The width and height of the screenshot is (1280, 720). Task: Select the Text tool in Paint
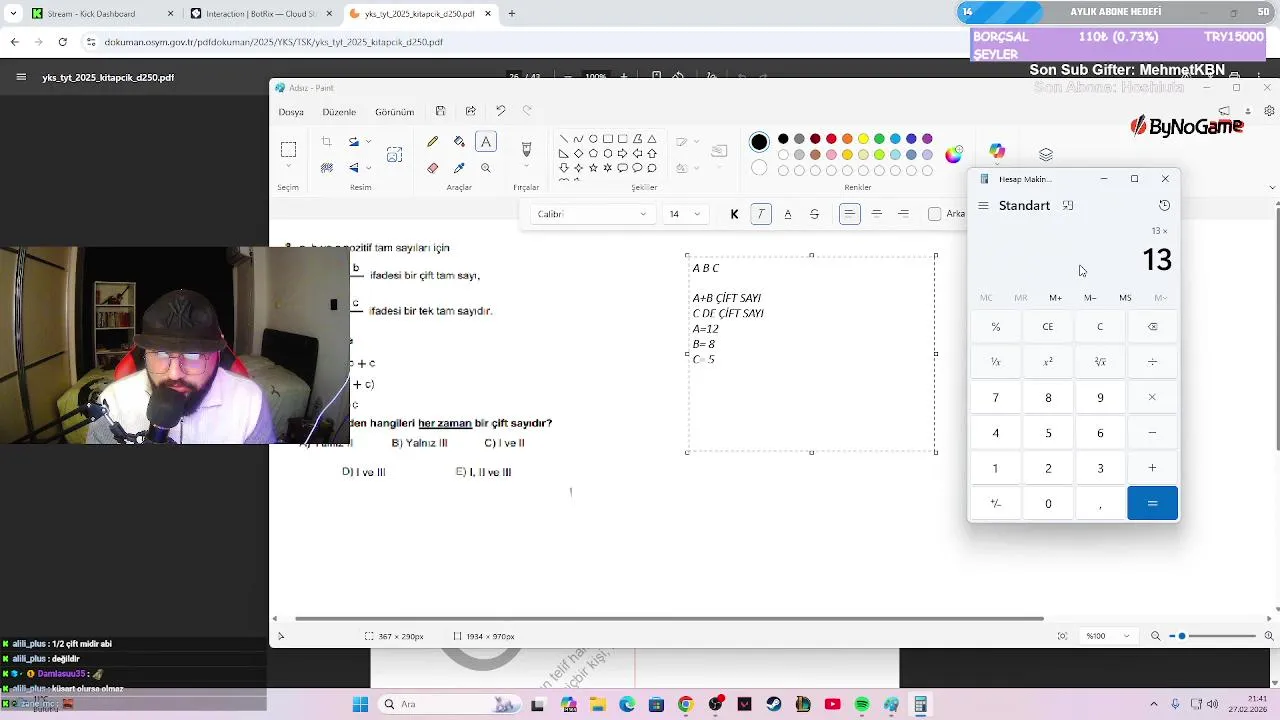486,142
